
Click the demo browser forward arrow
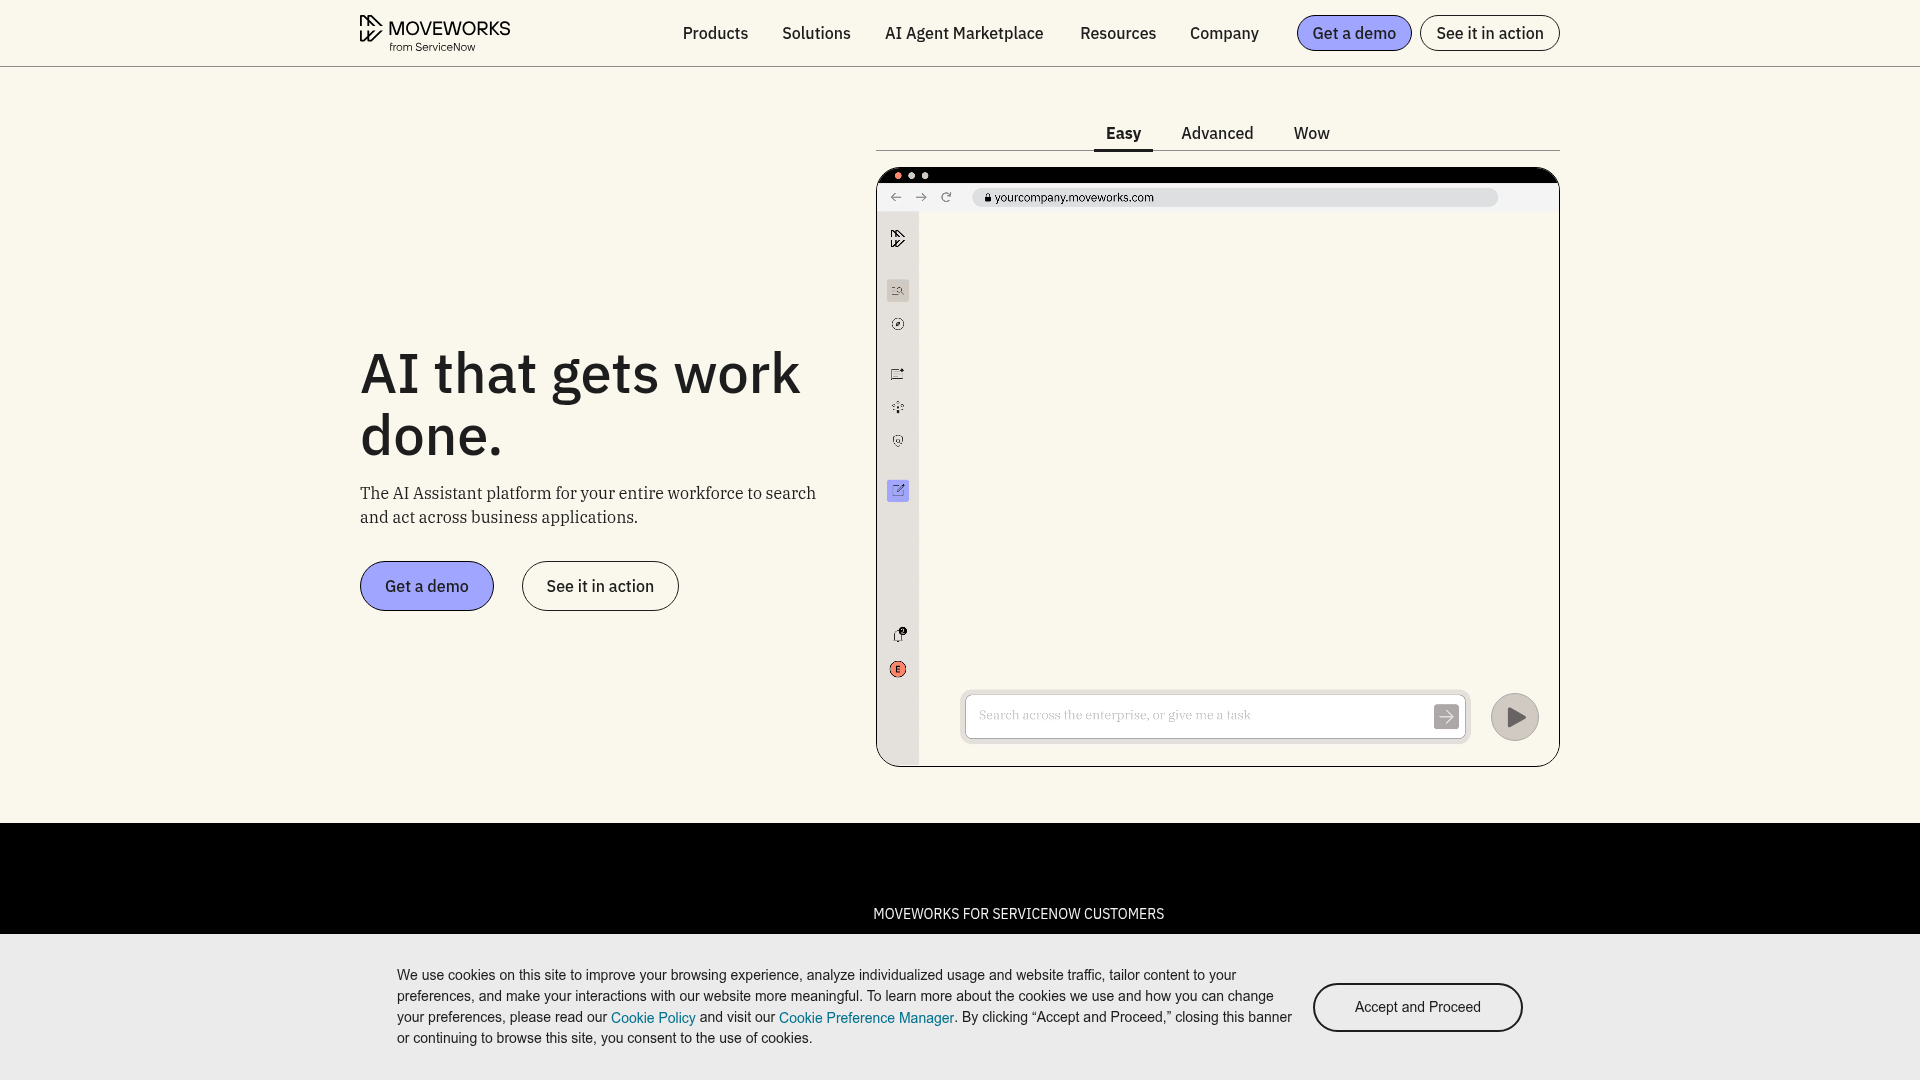click(x=921, y=197)
